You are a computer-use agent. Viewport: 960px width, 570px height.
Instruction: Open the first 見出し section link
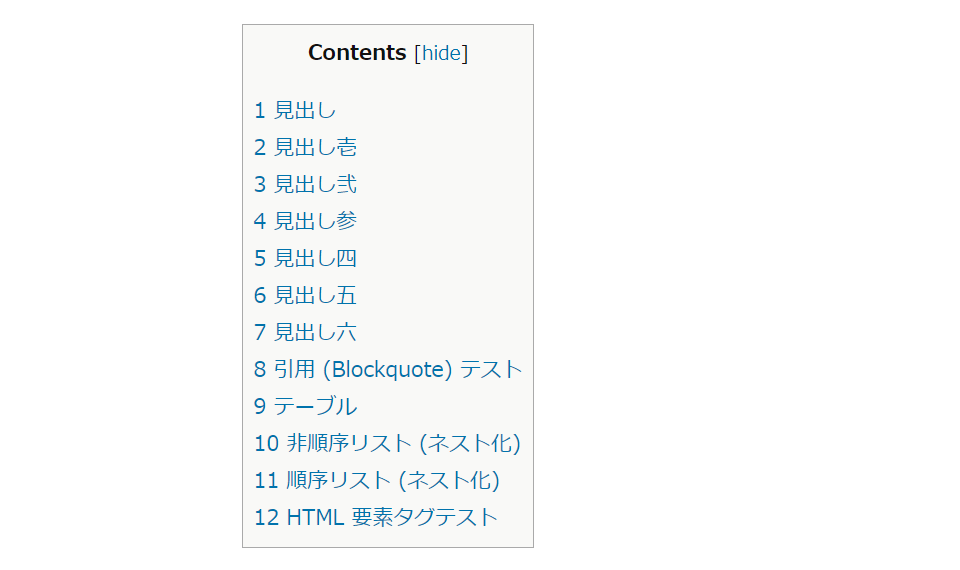coord(305,111)
